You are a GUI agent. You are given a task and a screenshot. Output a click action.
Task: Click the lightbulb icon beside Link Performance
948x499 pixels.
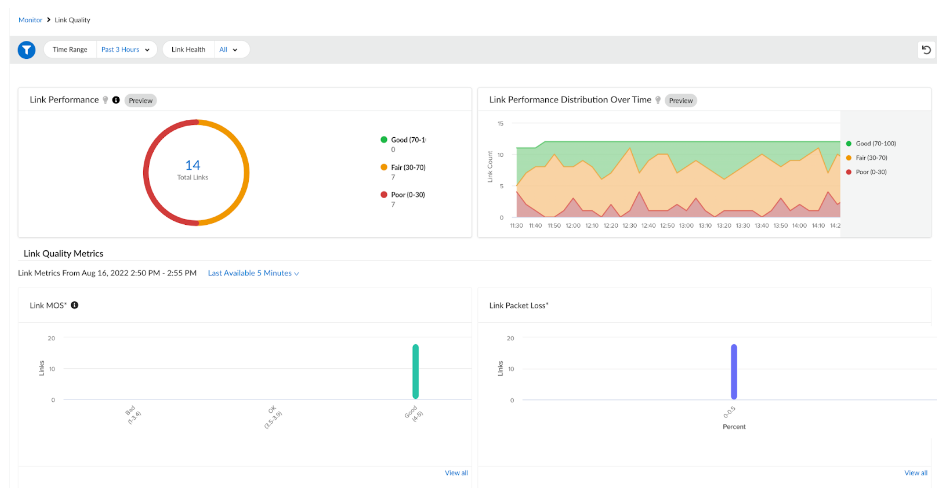pos(106,100)
